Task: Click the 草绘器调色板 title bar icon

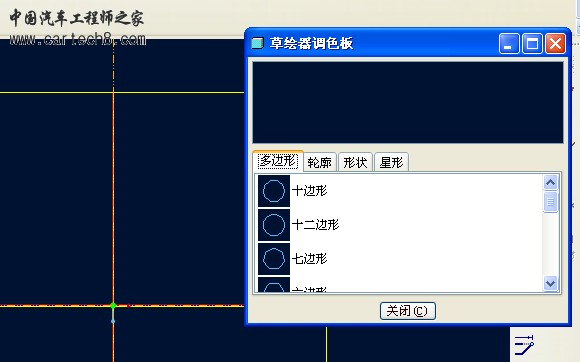Action: [257, 43]
